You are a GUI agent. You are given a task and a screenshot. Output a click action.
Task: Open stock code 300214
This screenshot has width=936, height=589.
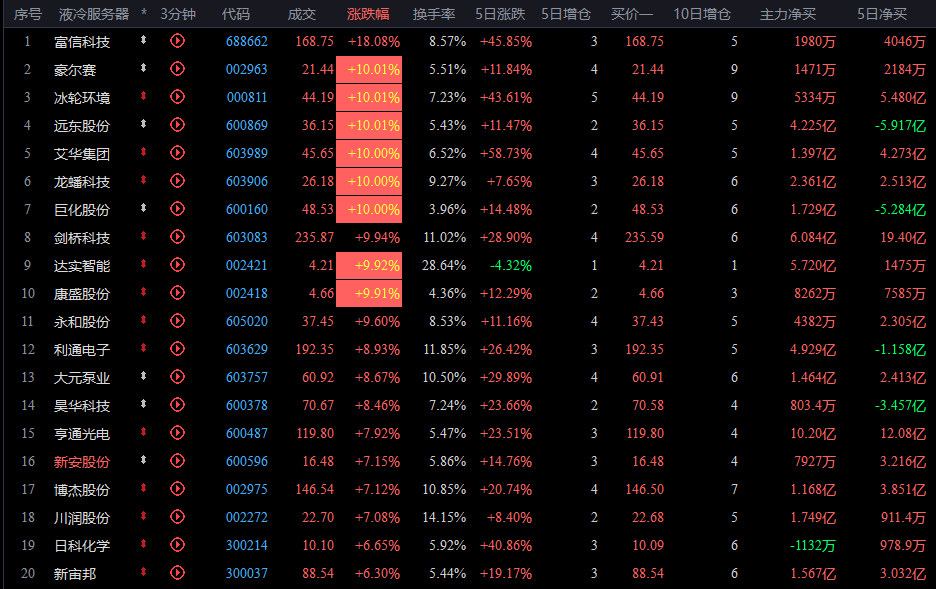(247, 545)
